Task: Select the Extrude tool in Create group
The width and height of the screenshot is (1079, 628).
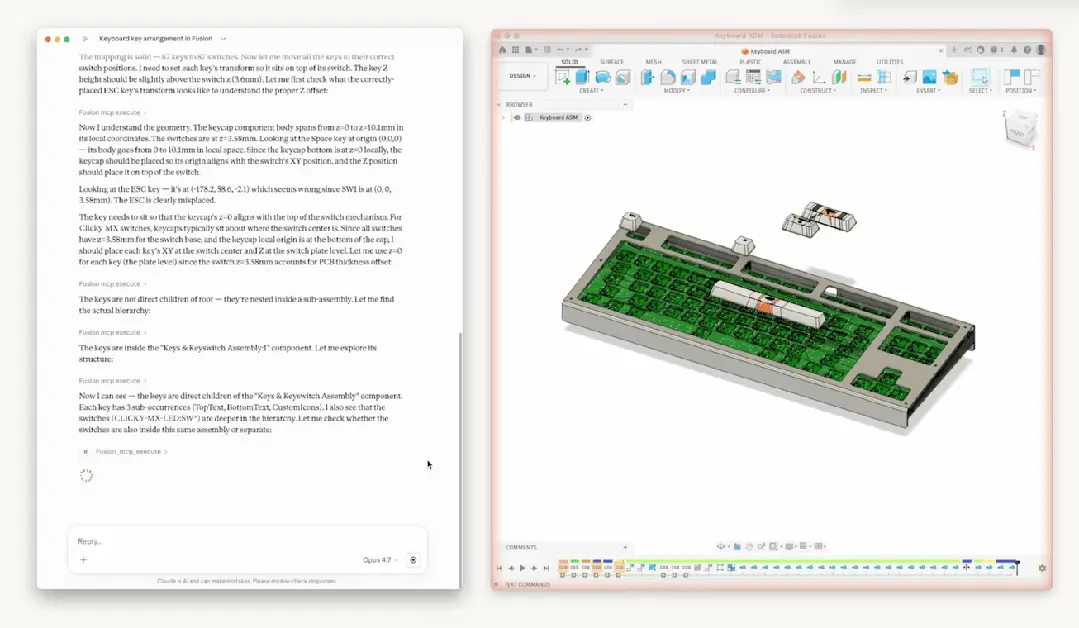Action: tap(583, 77)
